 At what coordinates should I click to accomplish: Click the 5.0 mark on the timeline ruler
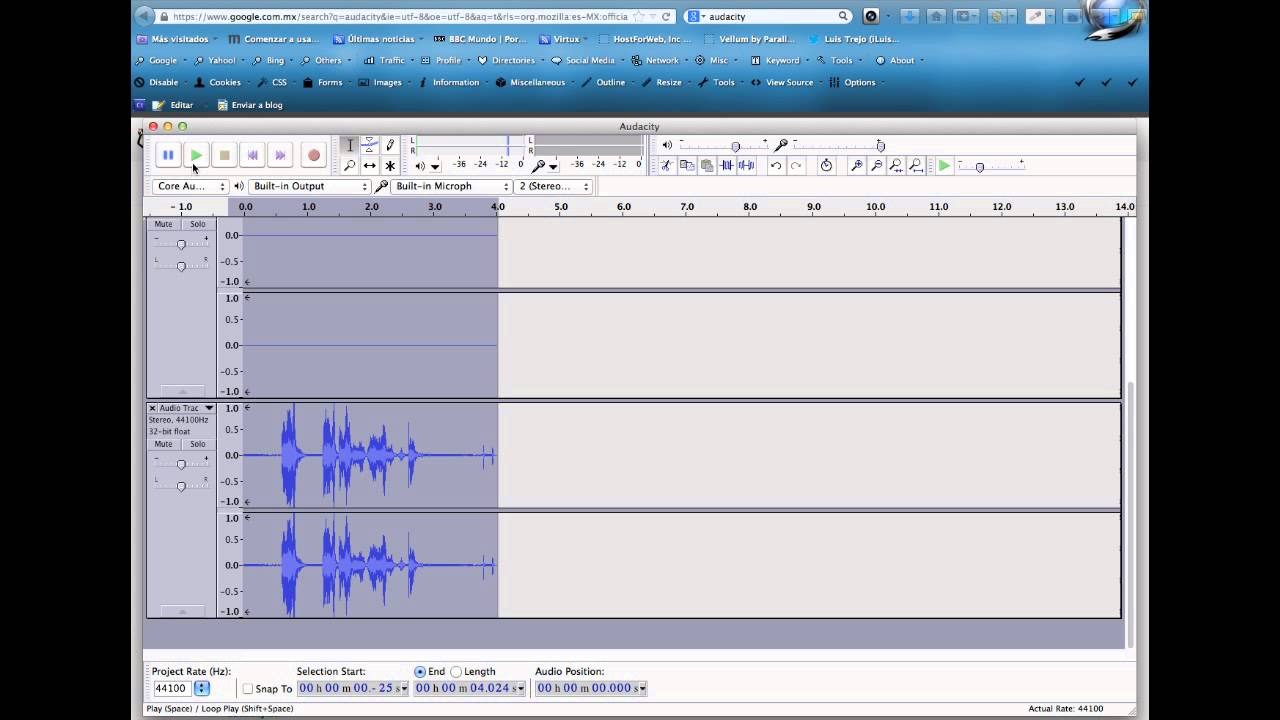(x=561, y=207)
